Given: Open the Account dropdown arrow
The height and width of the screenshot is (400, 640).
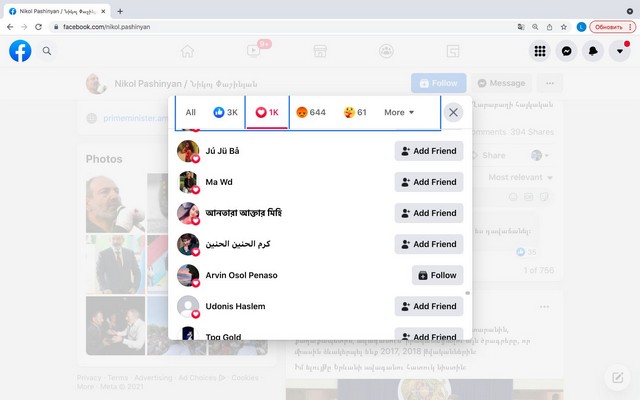Looking at the screenshot, I should (x=620, y=51).
